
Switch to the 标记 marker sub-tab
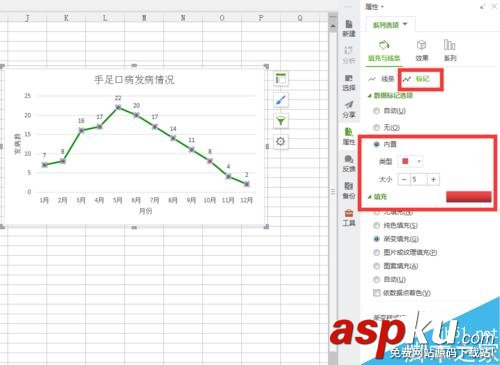416,79
